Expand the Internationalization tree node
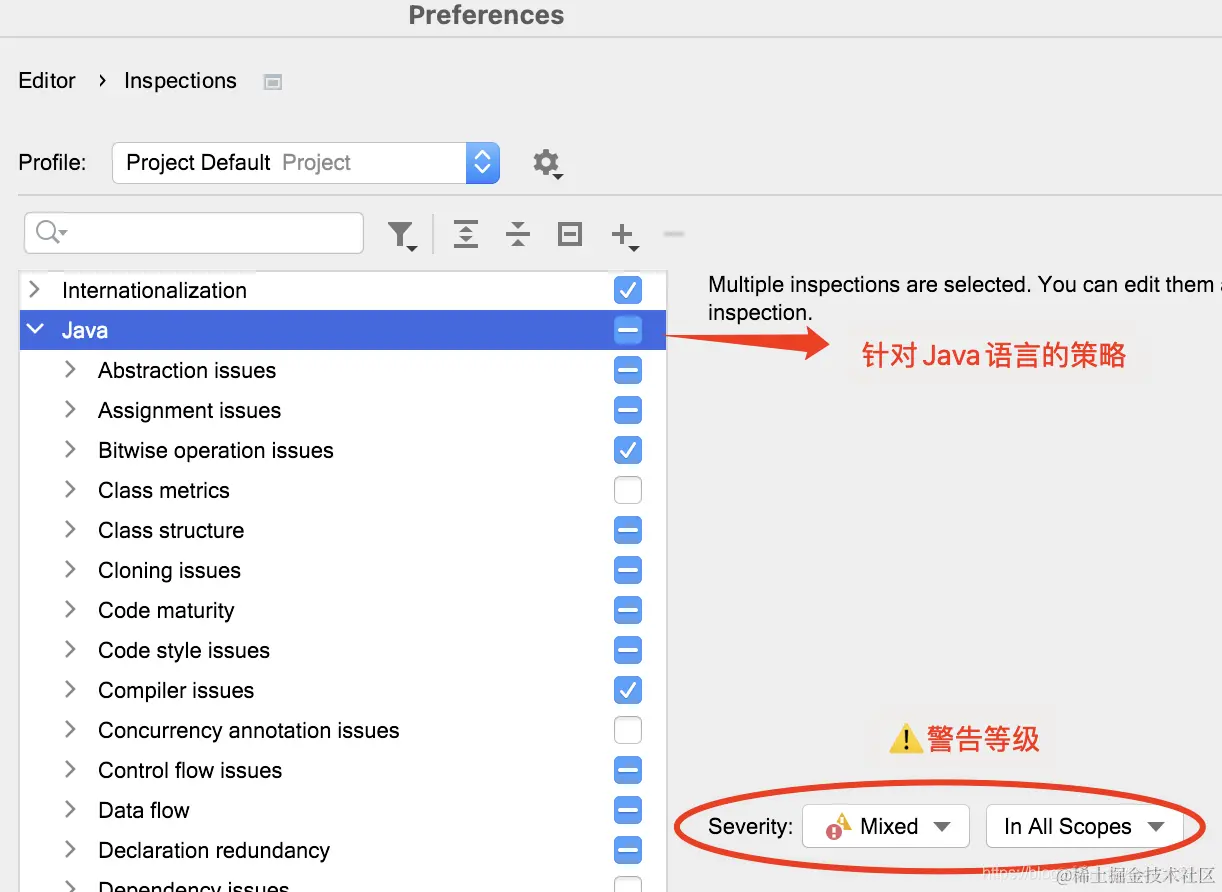Screen dimensions: 1222x892 (35, 290)
